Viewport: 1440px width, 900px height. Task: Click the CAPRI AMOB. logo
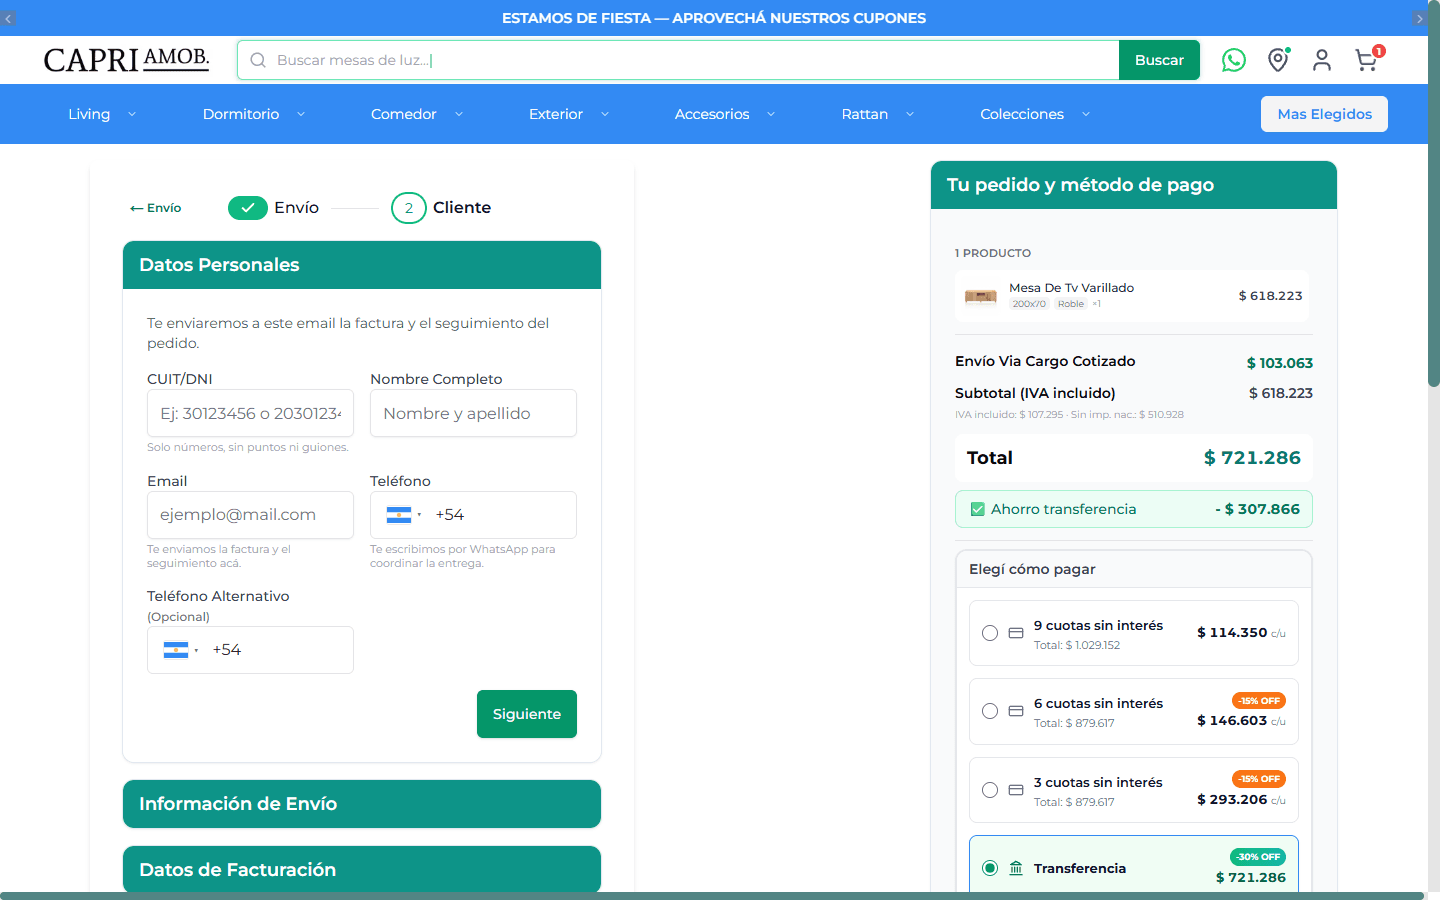point(126,60)
